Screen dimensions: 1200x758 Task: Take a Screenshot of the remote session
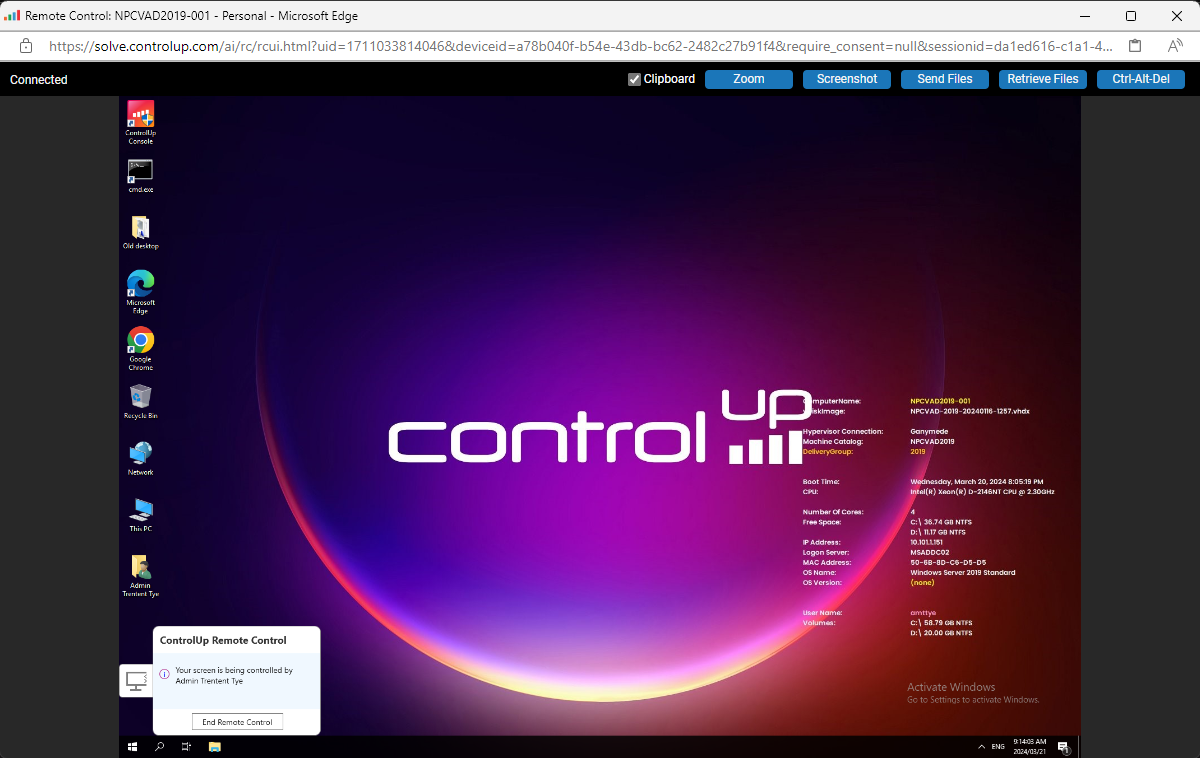846,80
